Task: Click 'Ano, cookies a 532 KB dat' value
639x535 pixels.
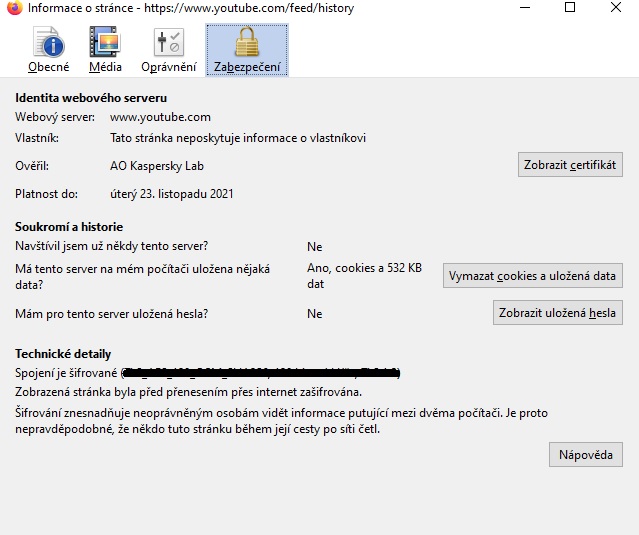Action: pos(364,276)
